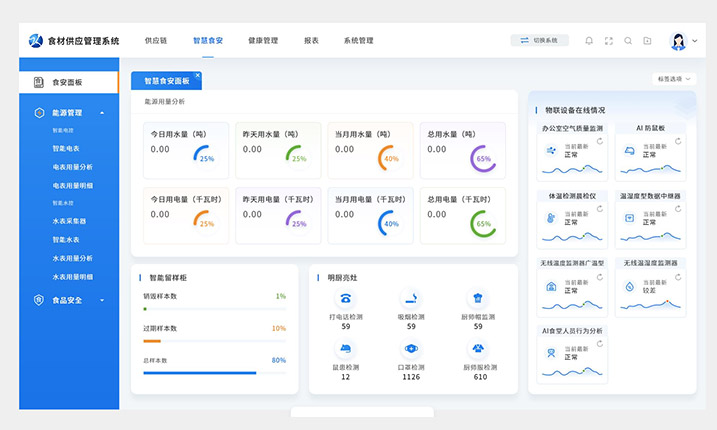717x430 pixels.
Task: Click the 能源管理 hexagon icon
Action: (39, 113)
